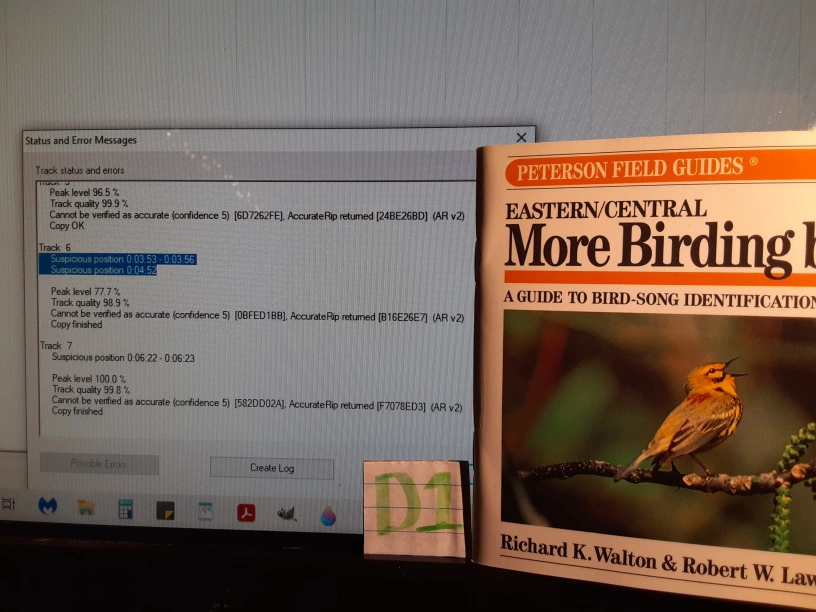
Task: Click 'Copy finished' under Track 7
Action: pos(77,411)
